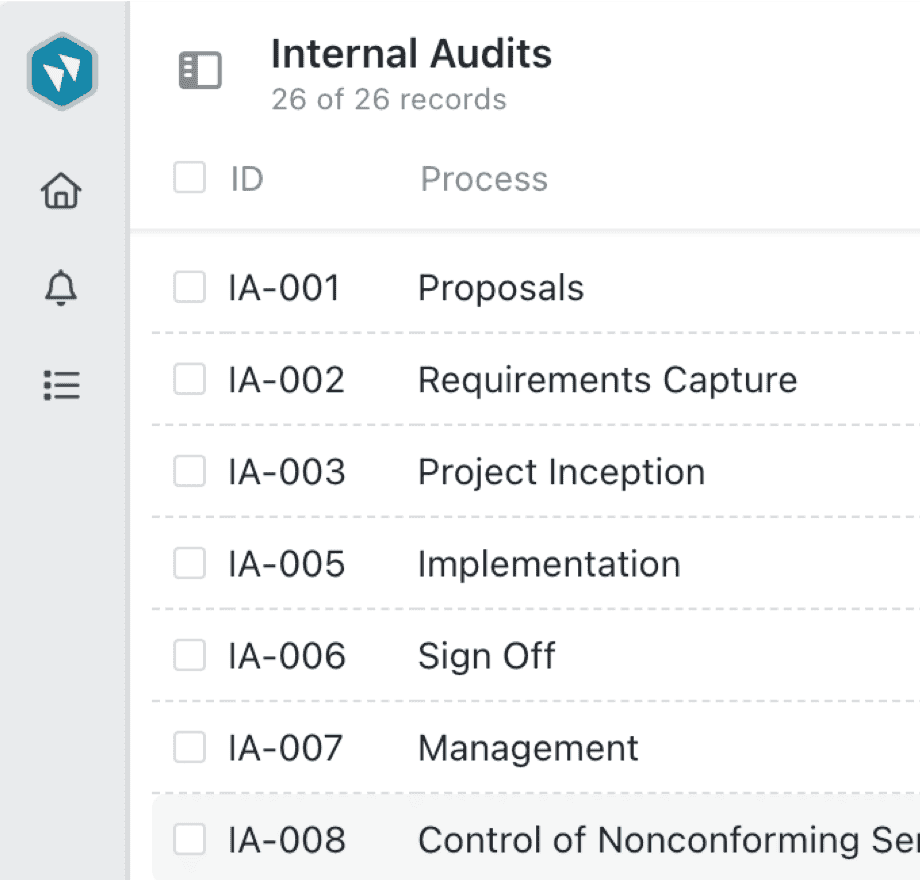920x880 pixels.
Task: Open record IA-008
Action: point(286,840)
